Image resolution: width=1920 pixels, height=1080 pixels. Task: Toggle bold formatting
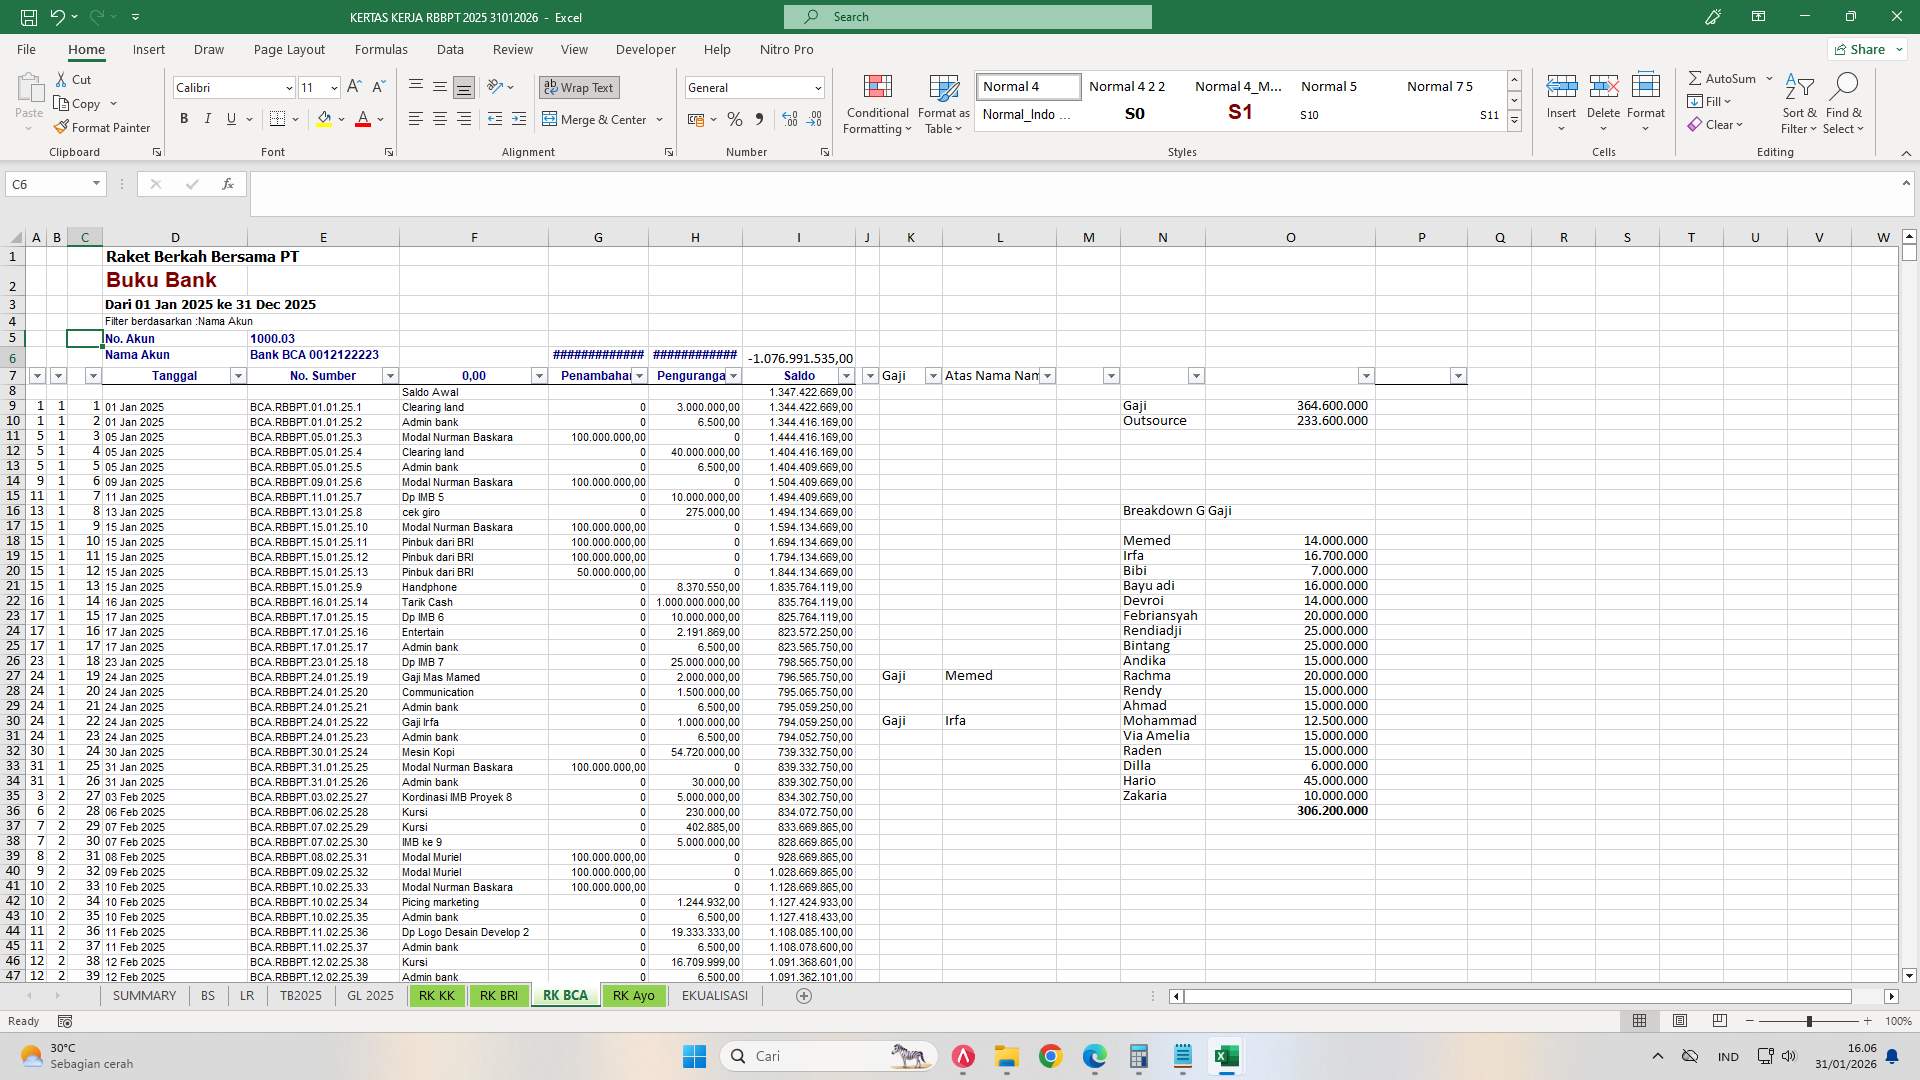point(184,118)
